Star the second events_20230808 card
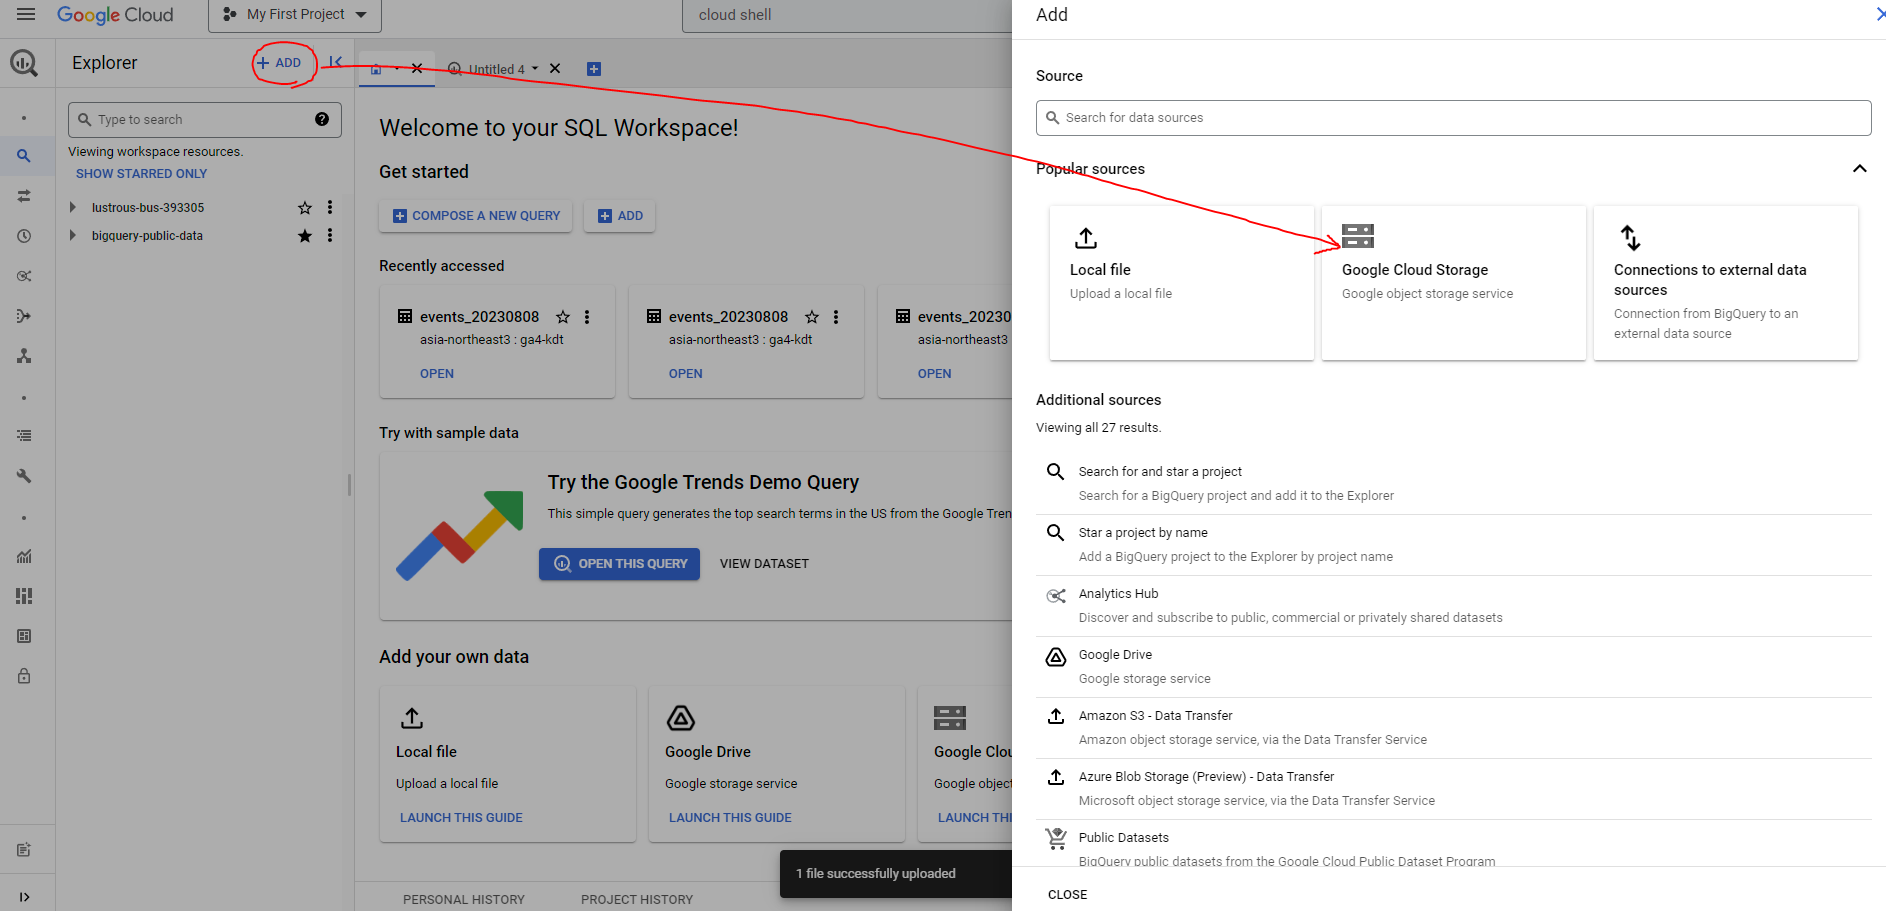1886x911 pixels. coord(812,317)
